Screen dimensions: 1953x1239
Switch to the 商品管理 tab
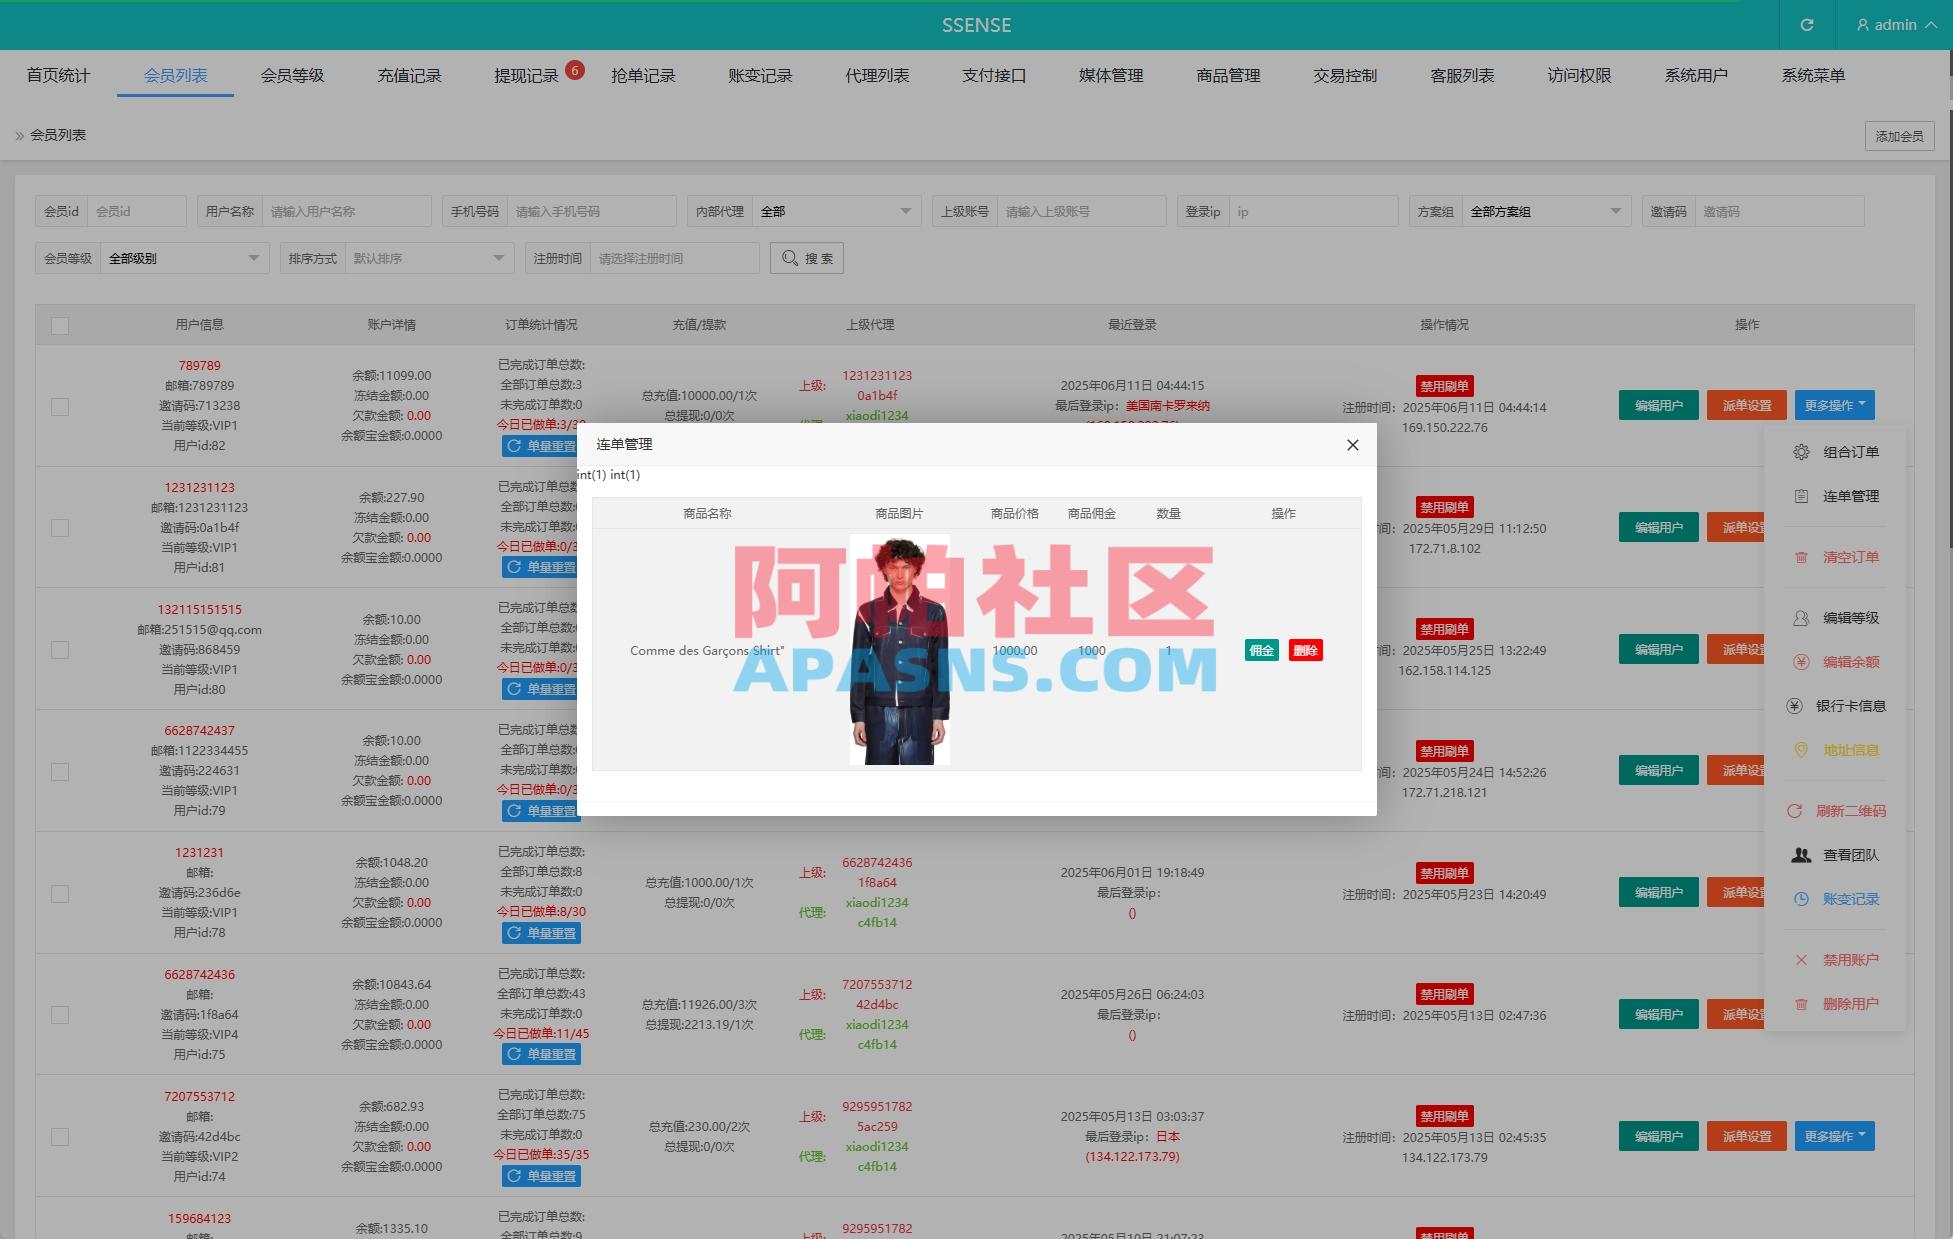[1226, 75]
